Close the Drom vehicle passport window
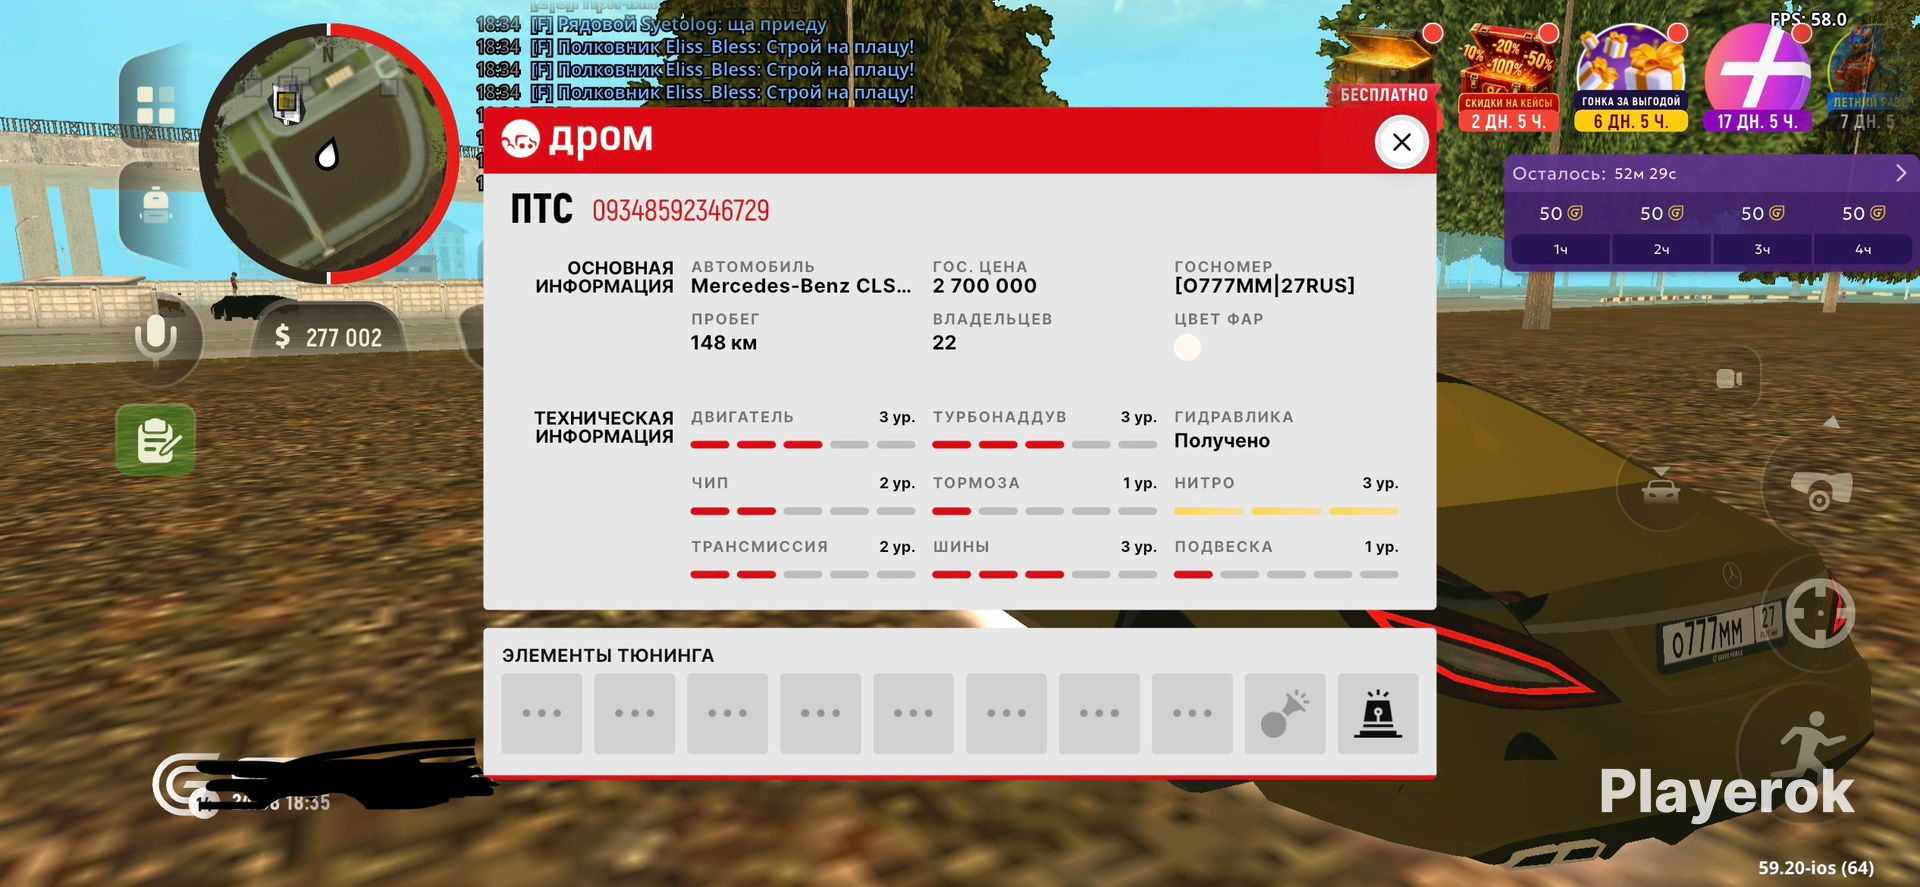Screen dimensions: 1920x887 click(x=1401, y=142)
